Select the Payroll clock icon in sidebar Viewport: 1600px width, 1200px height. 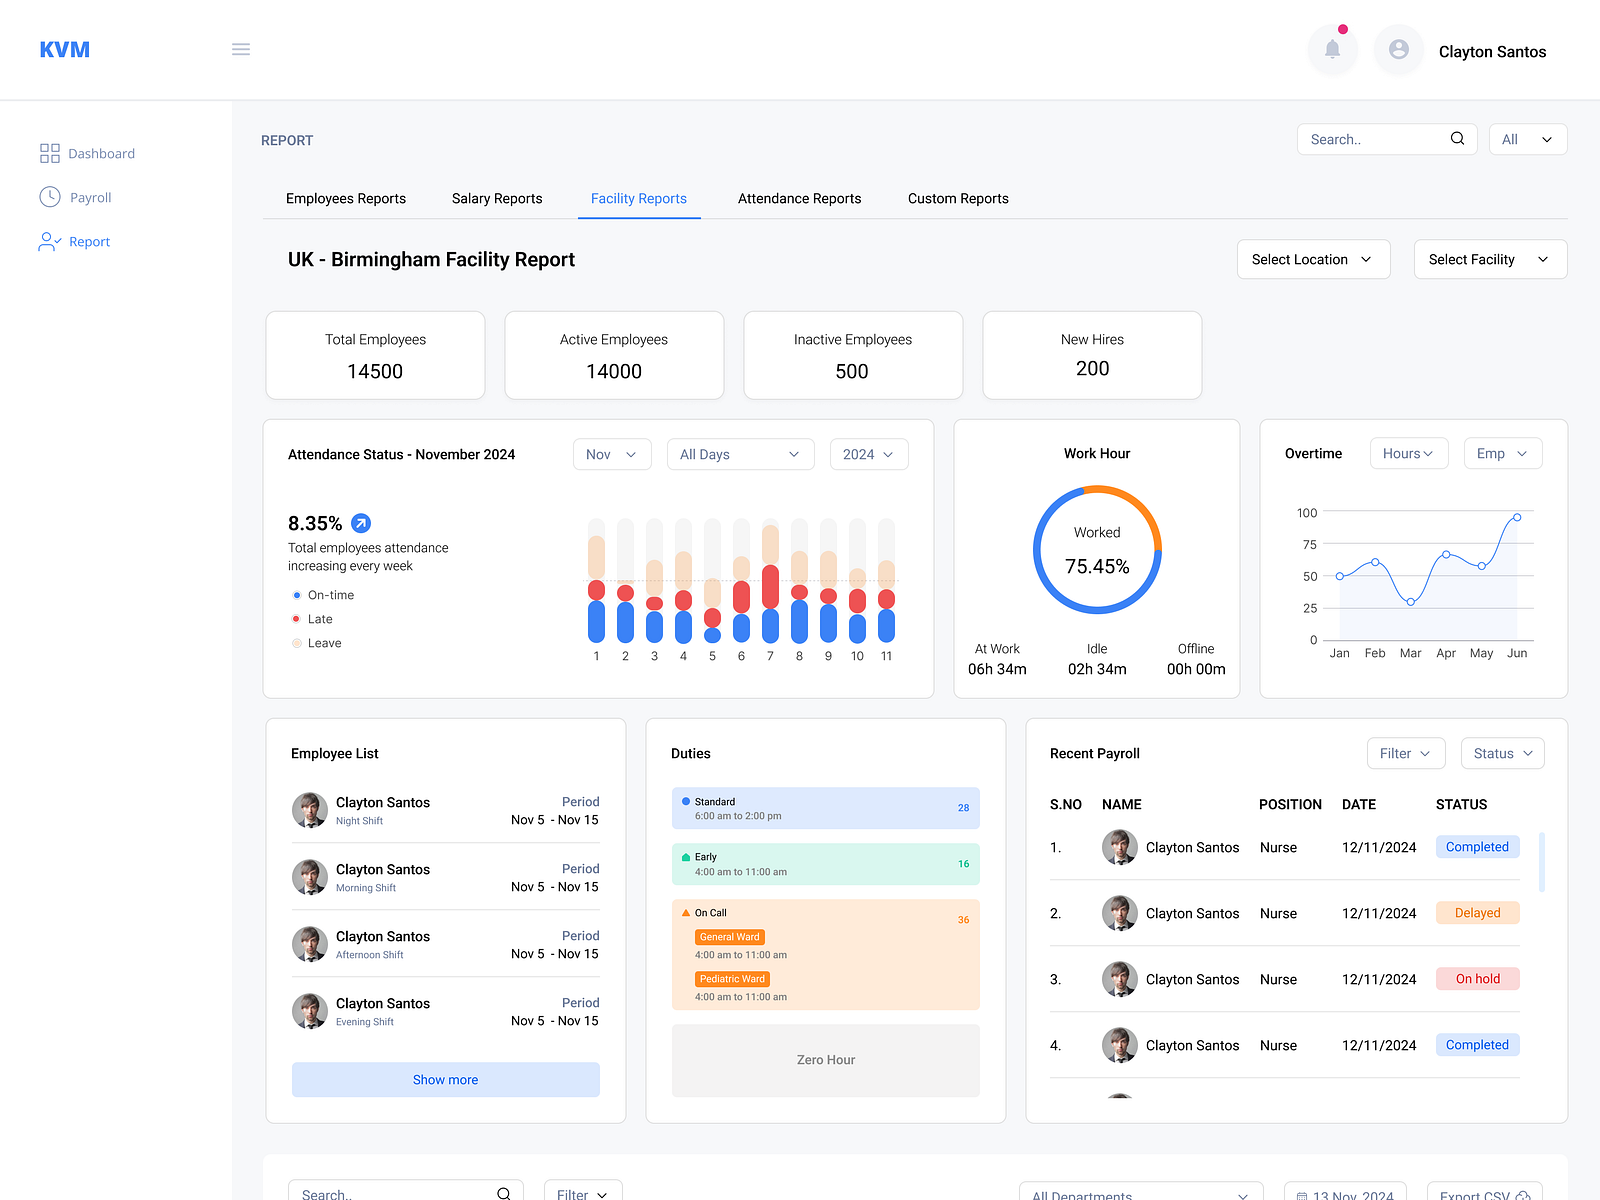[x=49, y=197]
